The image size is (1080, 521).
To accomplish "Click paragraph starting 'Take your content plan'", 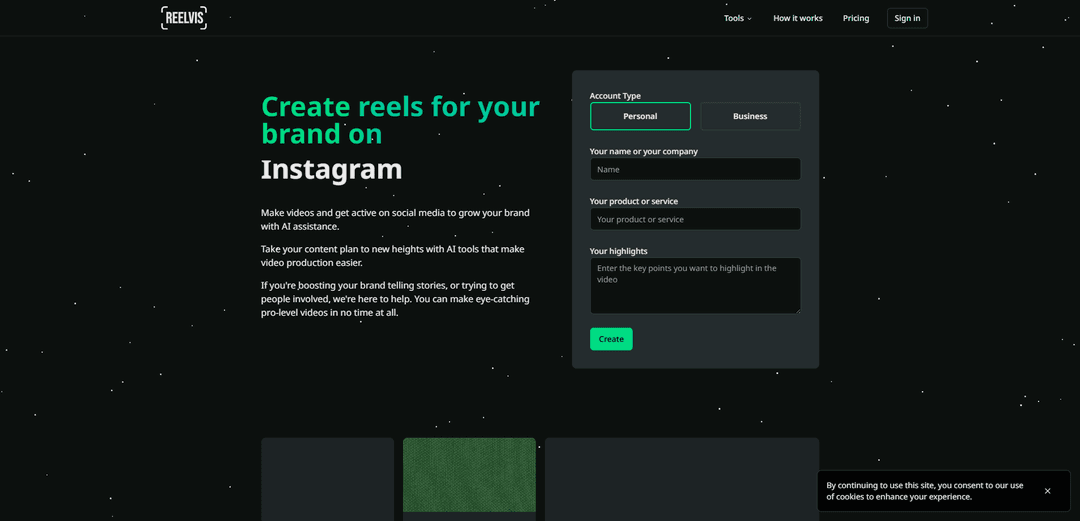I will [393, 256].
